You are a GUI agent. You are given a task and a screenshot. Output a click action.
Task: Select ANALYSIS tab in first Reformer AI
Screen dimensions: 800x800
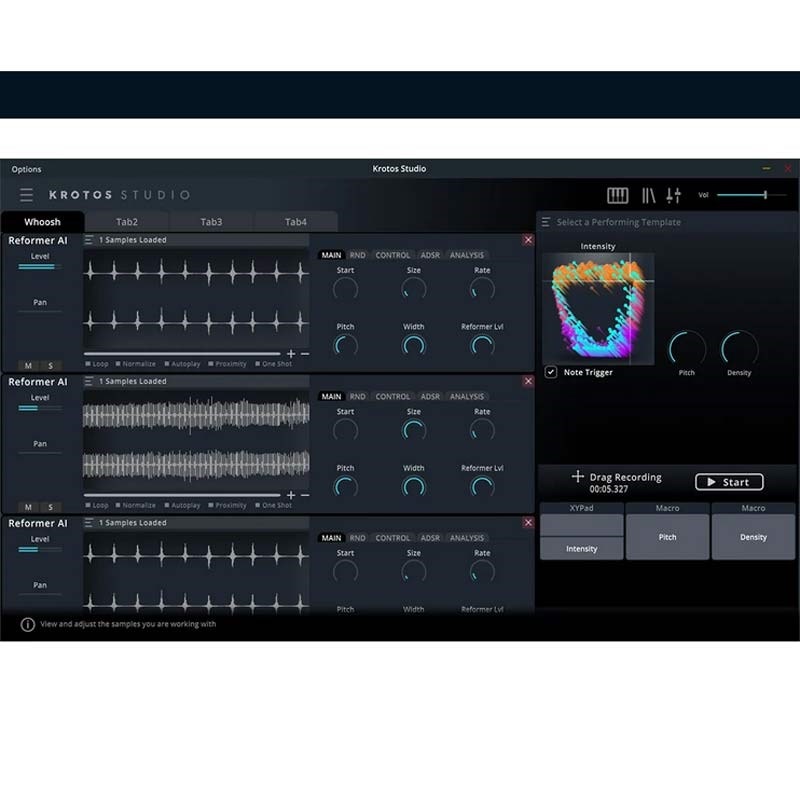click(467, 255)
